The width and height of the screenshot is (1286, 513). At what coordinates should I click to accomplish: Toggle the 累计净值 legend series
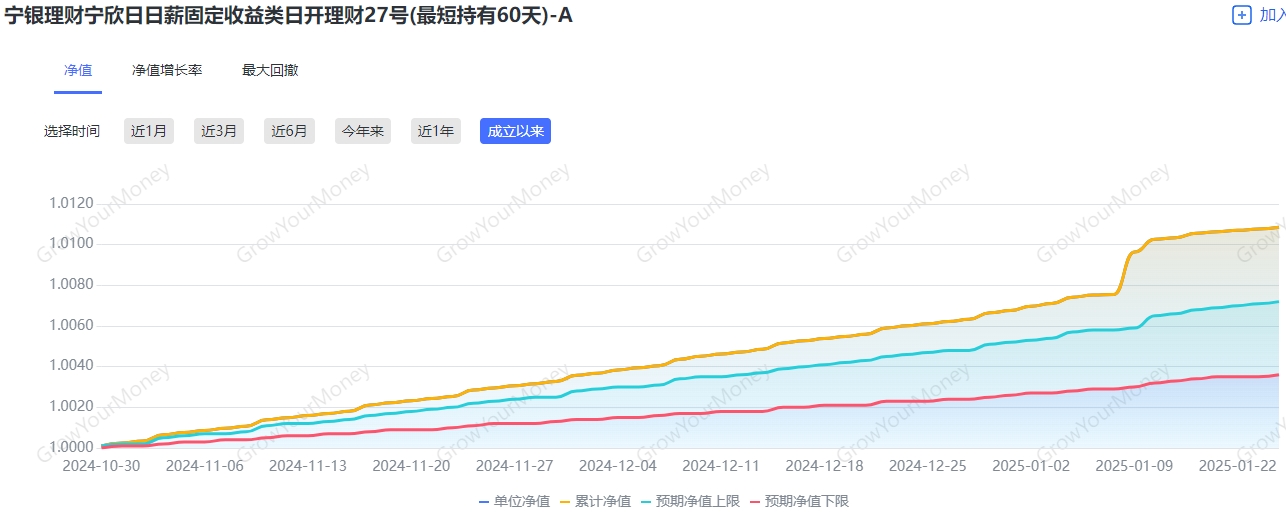tap(595, 501)
